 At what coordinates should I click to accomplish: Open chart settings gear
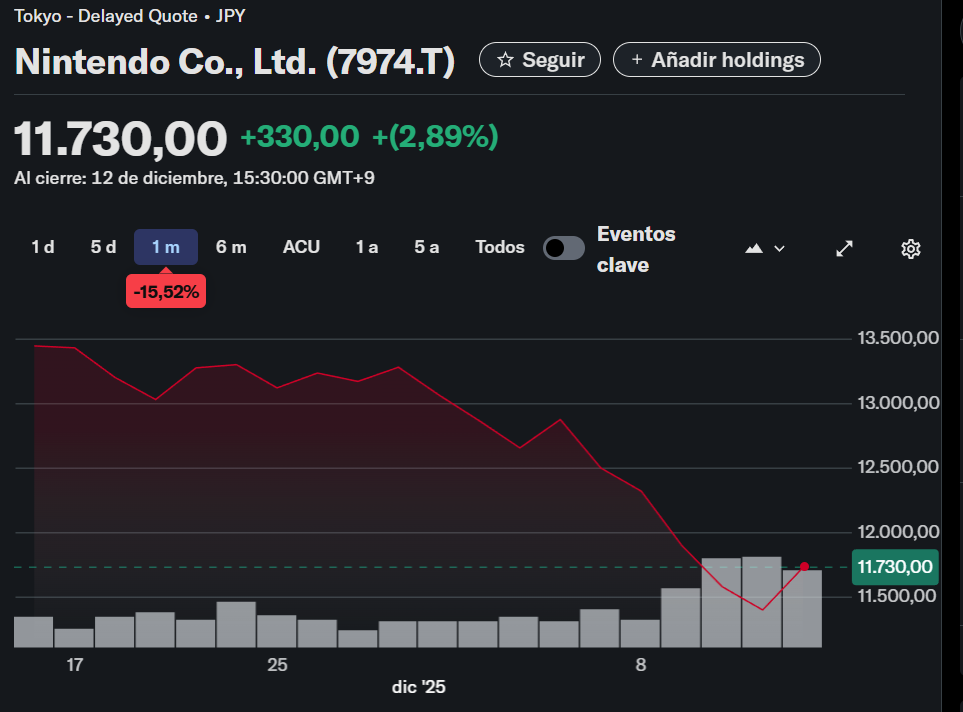tap(911, 249)
